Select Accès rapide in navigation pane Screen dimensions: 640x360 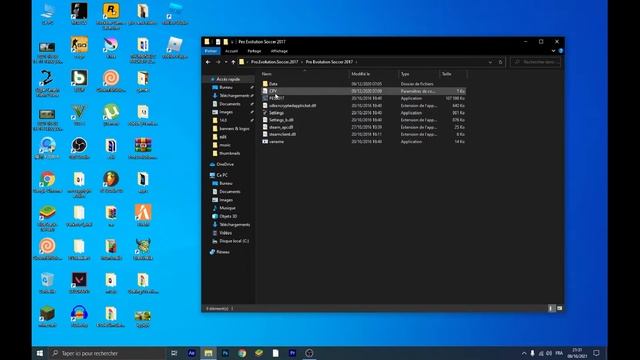[x=228, y=79]
